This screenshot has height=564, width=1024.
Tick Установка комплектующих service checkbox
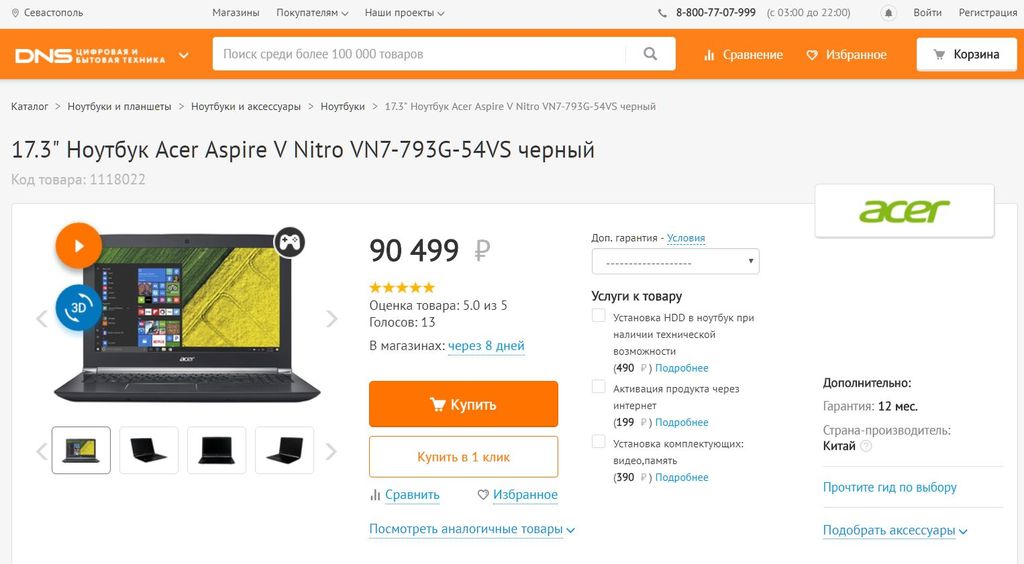pyautogui.click(x=598, y=441)
